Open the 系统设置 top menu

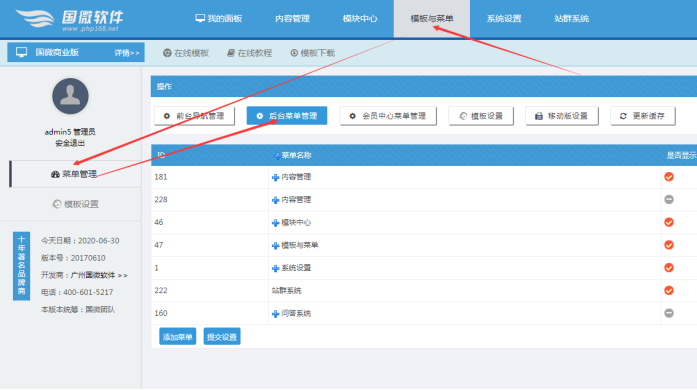(504, 19)
